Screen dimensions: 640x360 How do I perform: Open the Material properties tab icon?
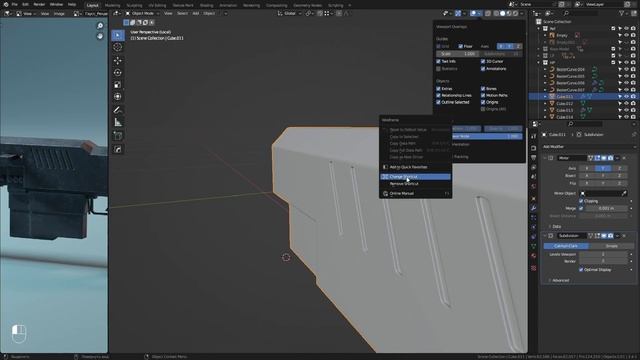[x=533, y=256]
